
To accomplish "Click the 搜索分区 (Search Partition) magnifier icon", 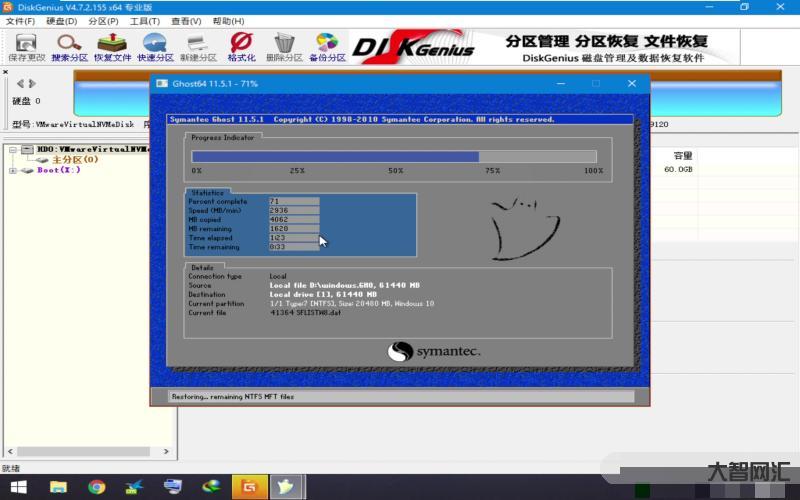I will click(x=69, y=46).
